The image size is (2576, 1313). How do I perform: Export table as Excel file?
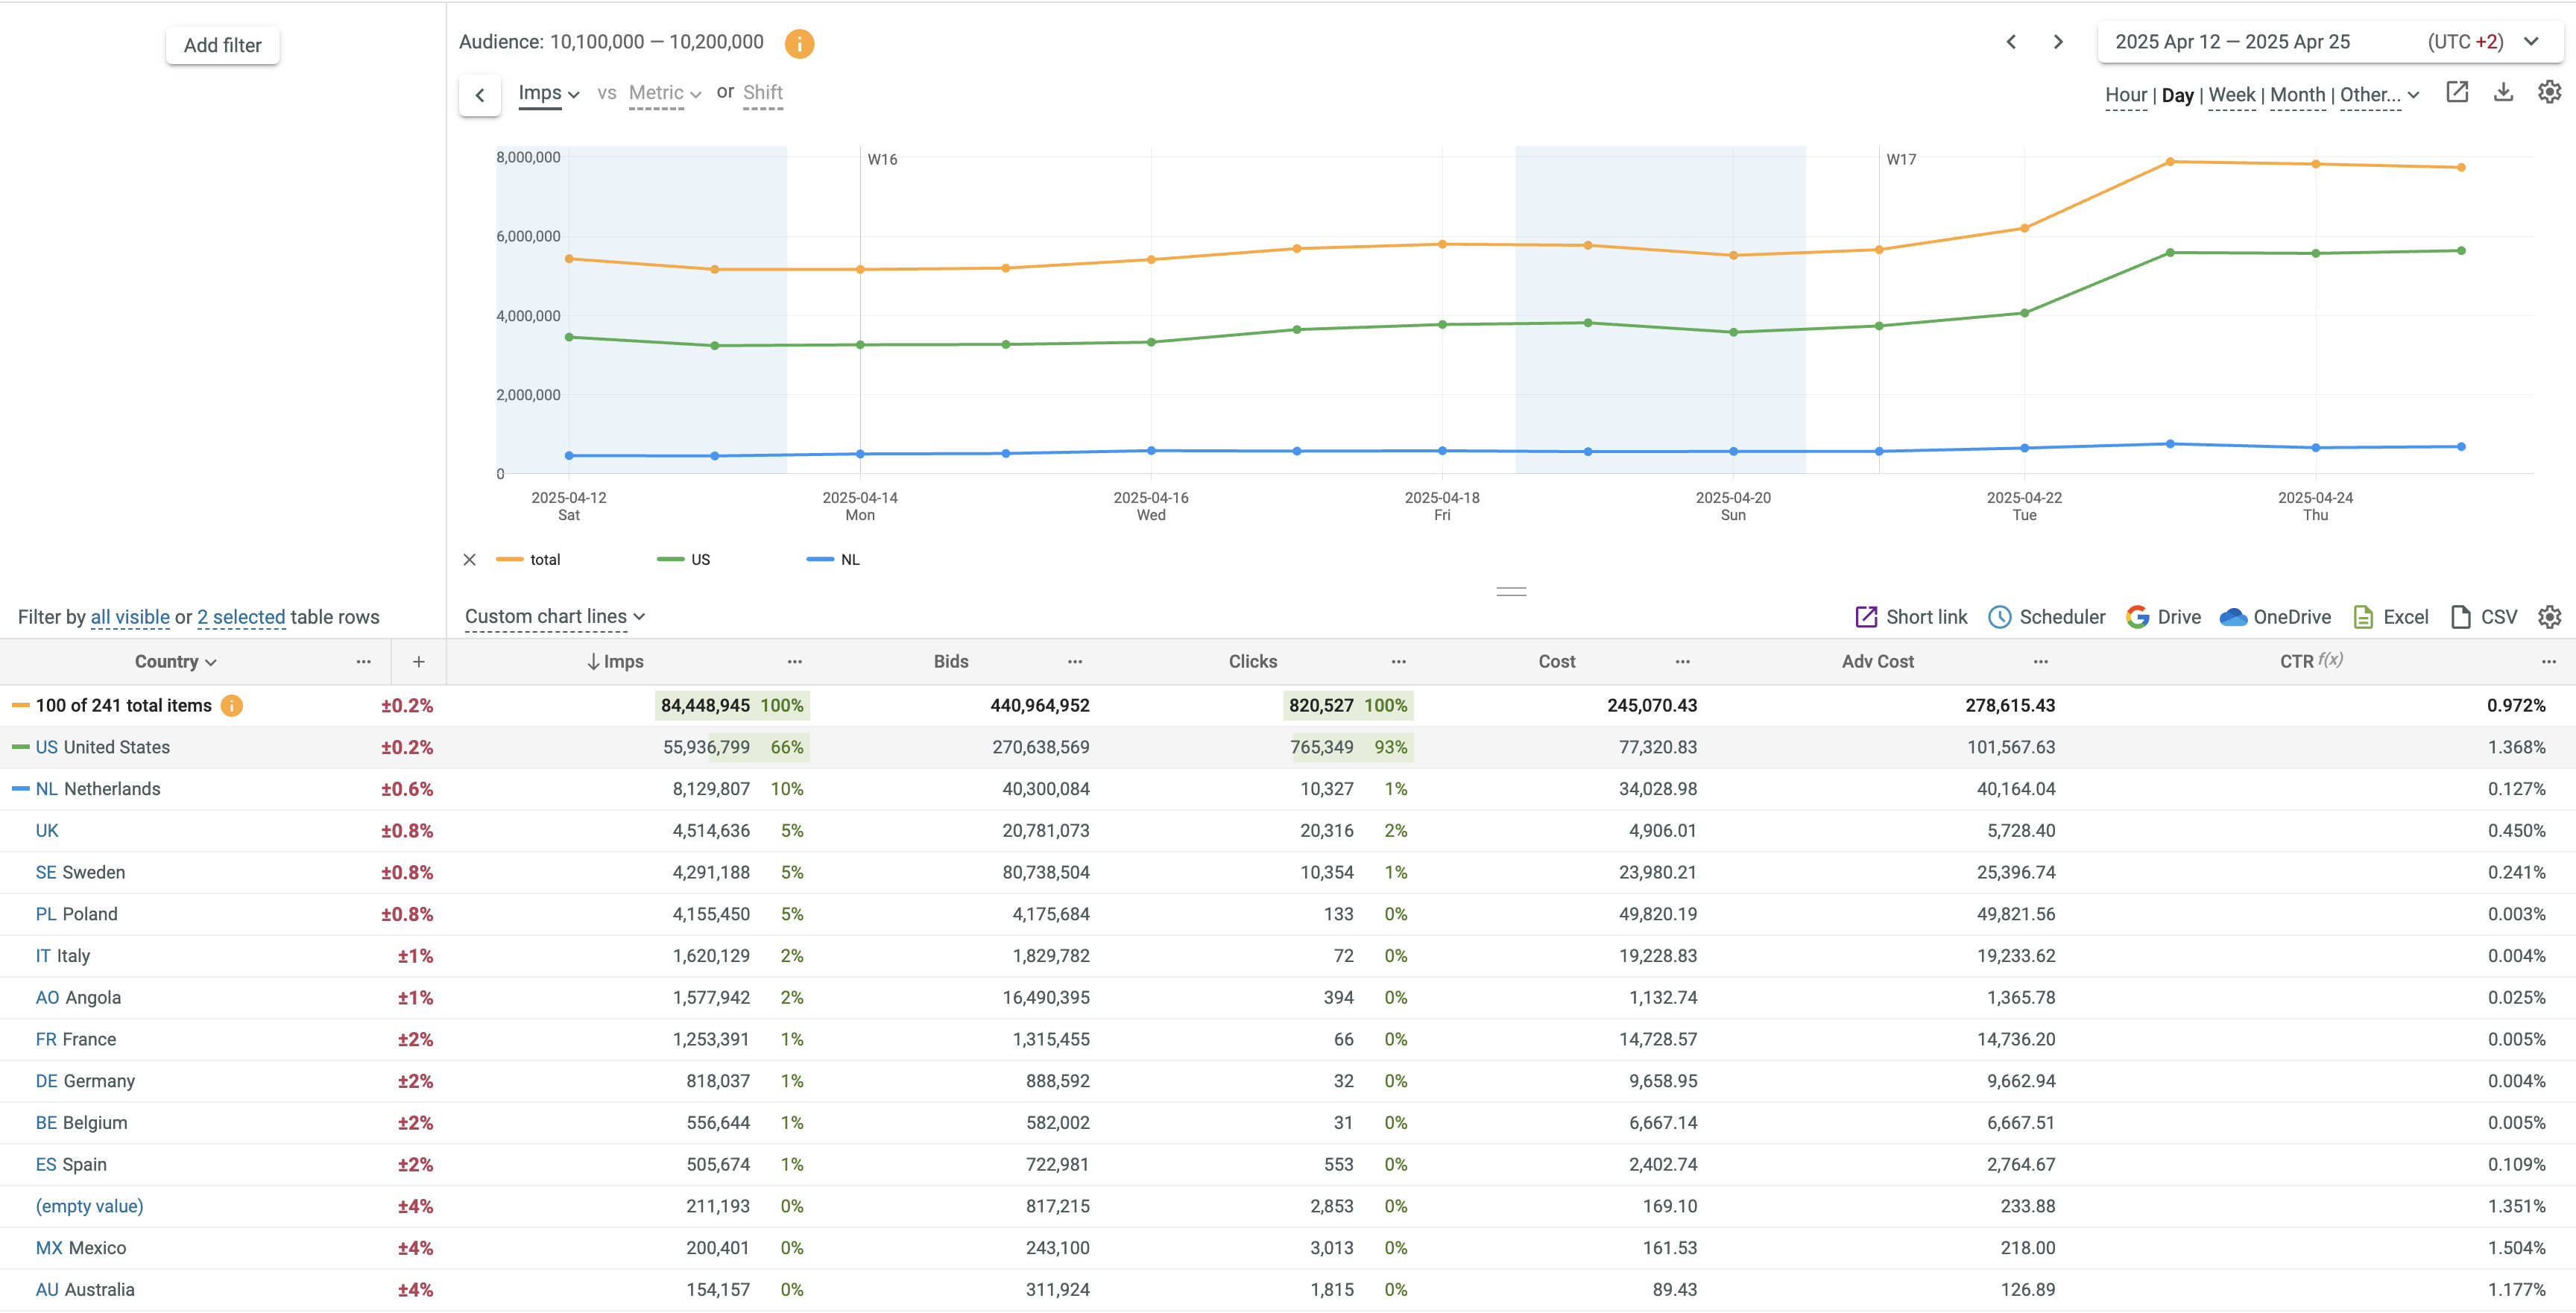point(2390,617)
